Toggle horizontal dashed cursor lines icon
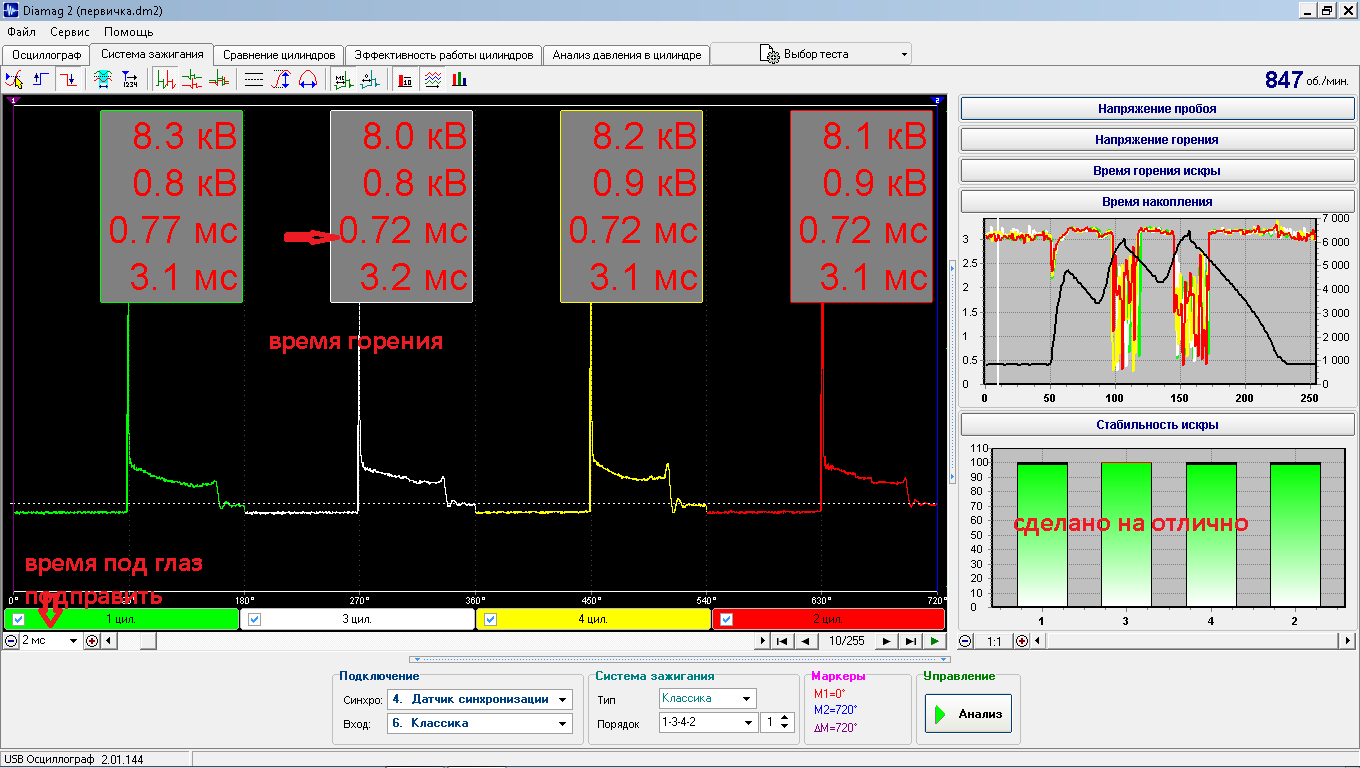 pyautogui.click(x=254, y=80)
